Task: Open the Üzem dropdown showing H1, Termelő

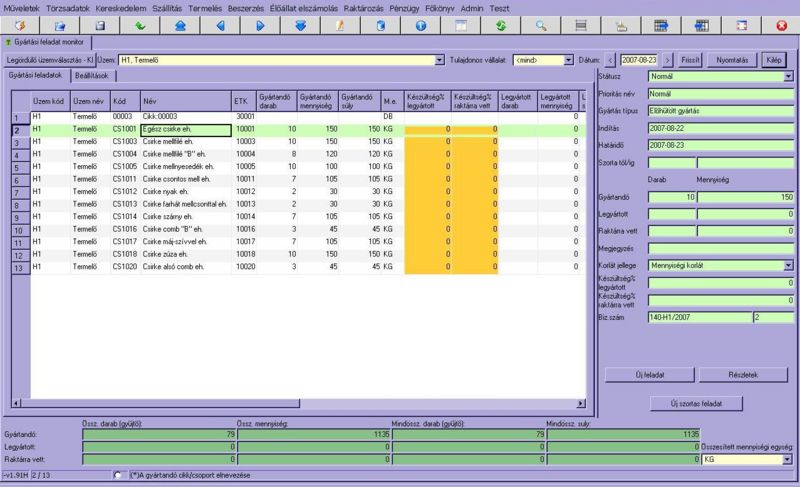Action: (440, 60)
